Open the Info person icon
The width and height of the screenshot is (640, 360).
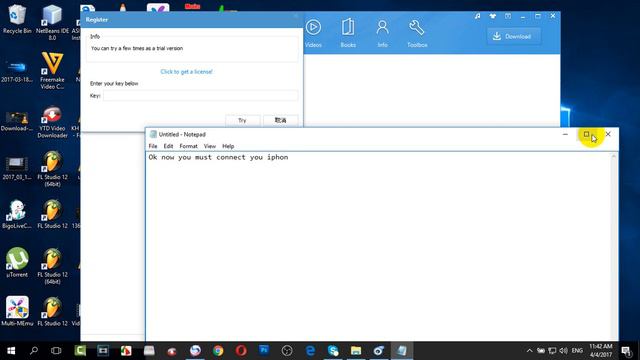(x=382, y=33)
